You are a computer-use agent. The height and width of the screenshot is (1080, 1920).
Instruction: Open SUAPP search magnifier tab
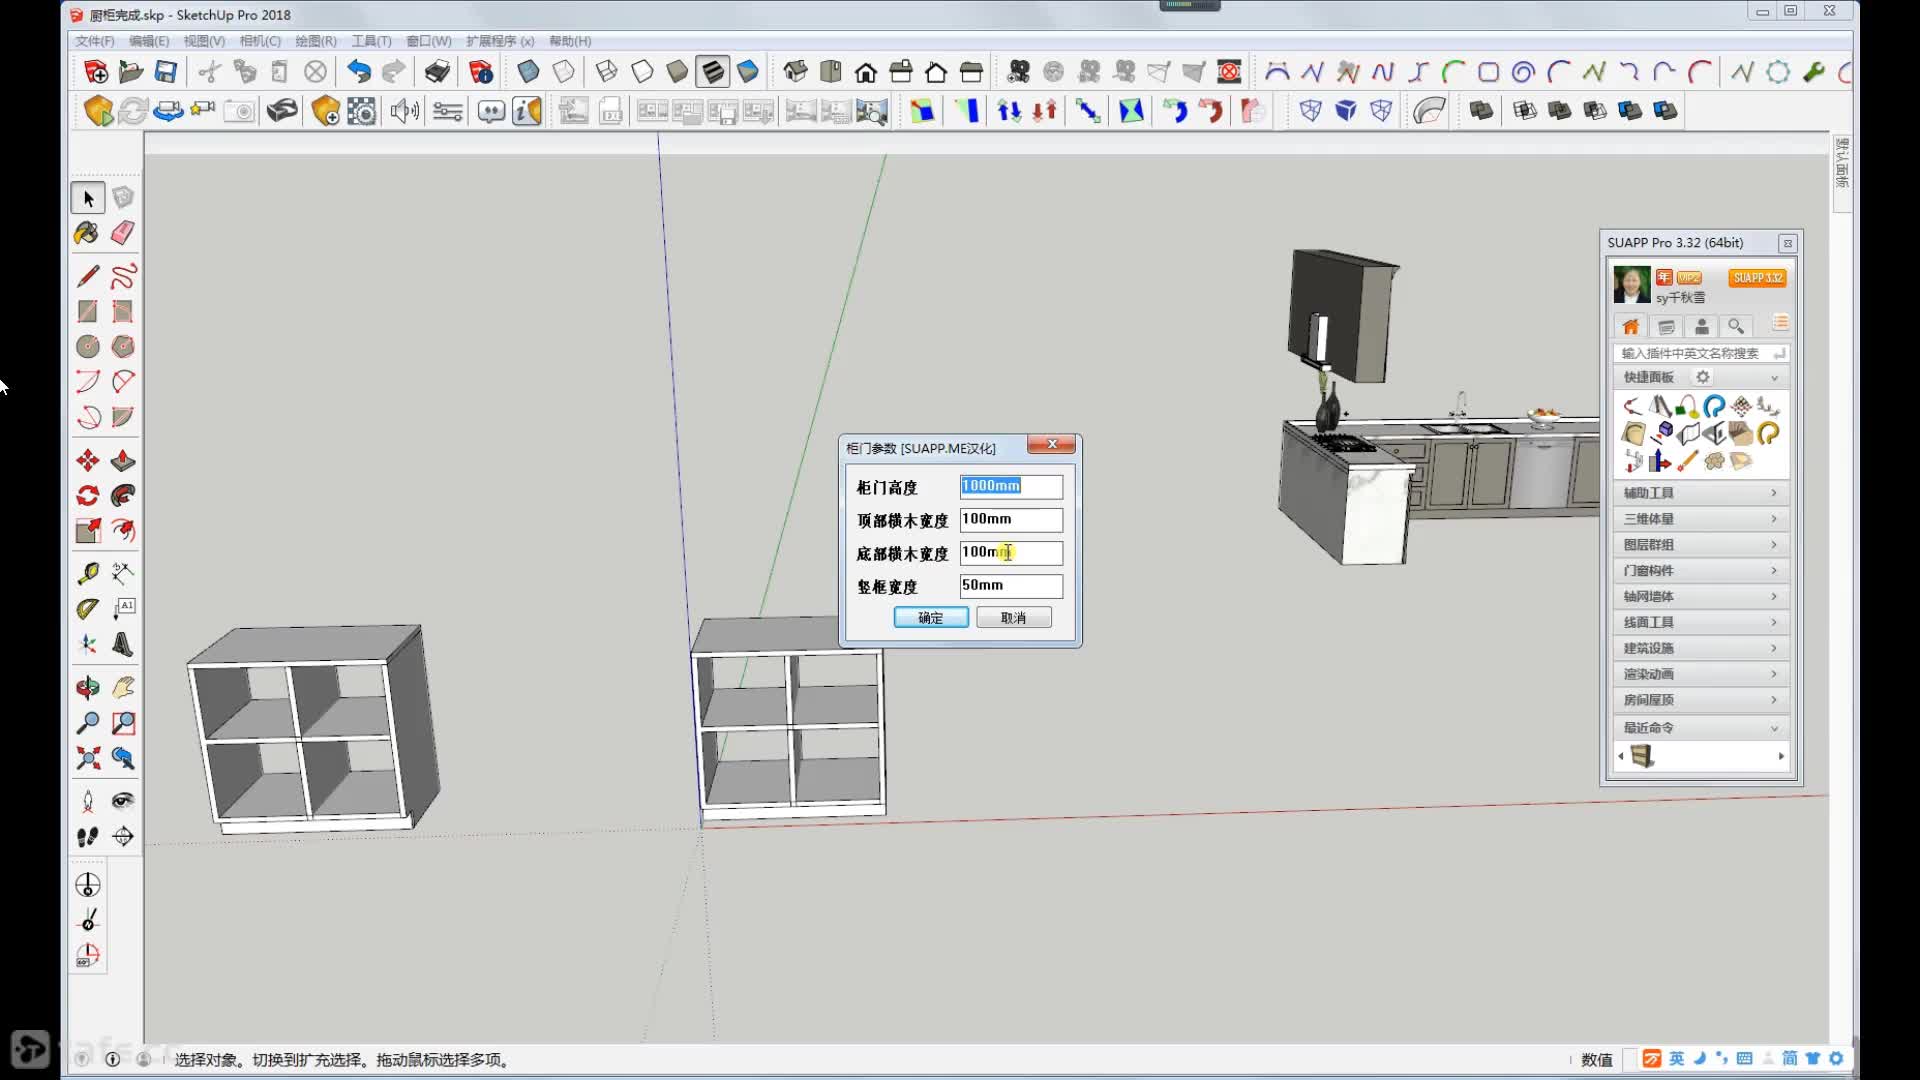click(x=1736, y=326)
